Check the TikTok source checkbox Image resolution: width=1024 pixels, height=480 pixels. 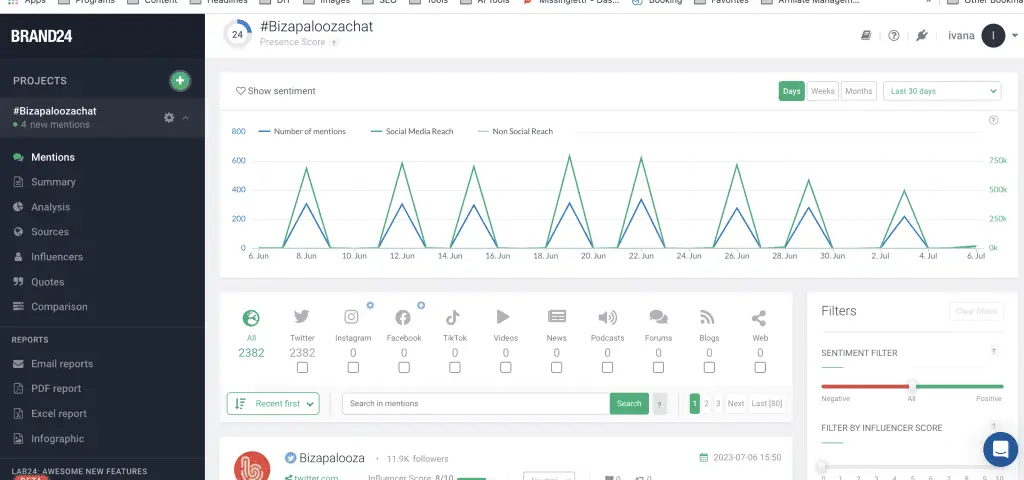coord(455,368)
